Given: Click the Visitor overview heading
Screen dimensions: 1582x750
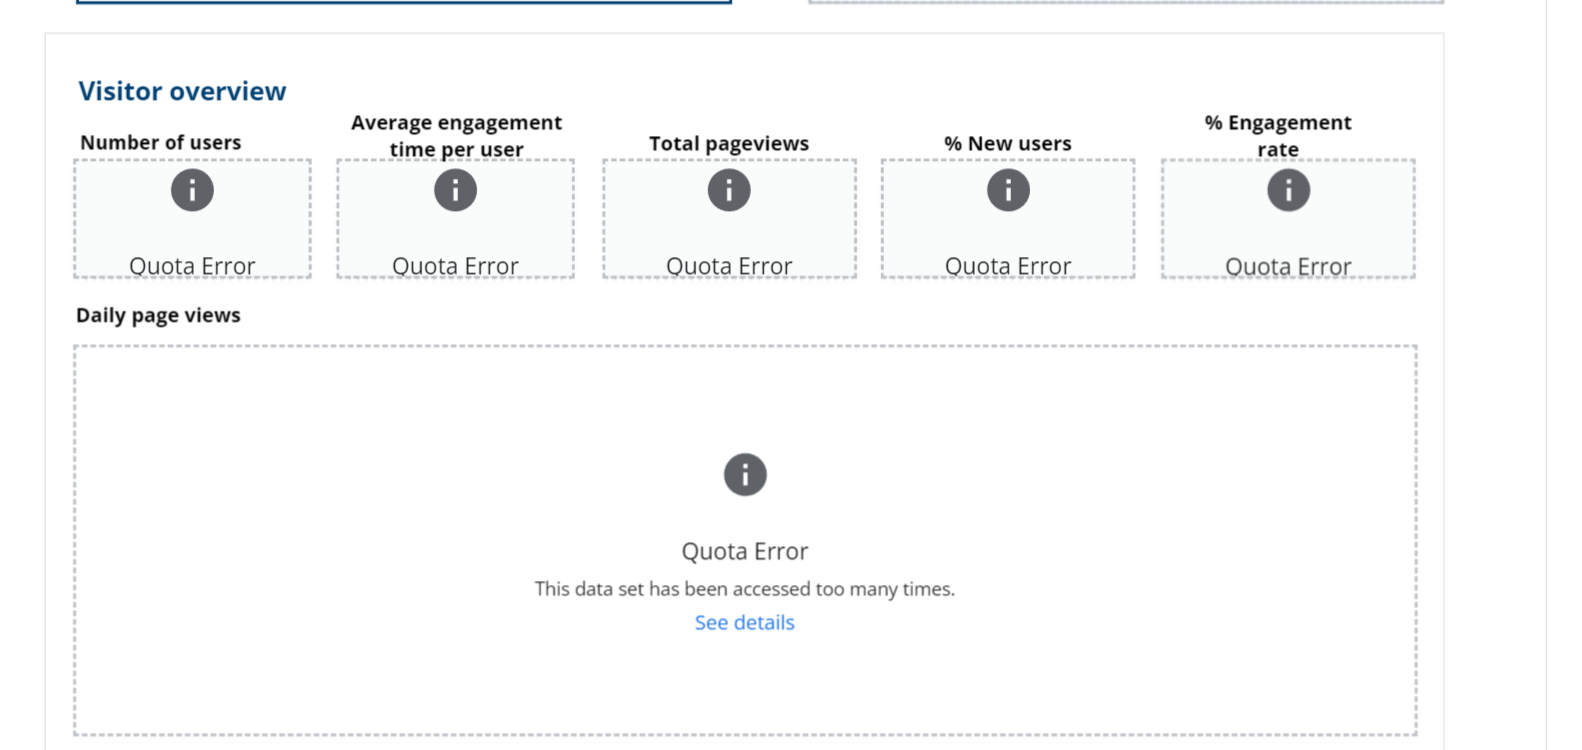Looking at the screenshot, I should click(x=182, y=91).
